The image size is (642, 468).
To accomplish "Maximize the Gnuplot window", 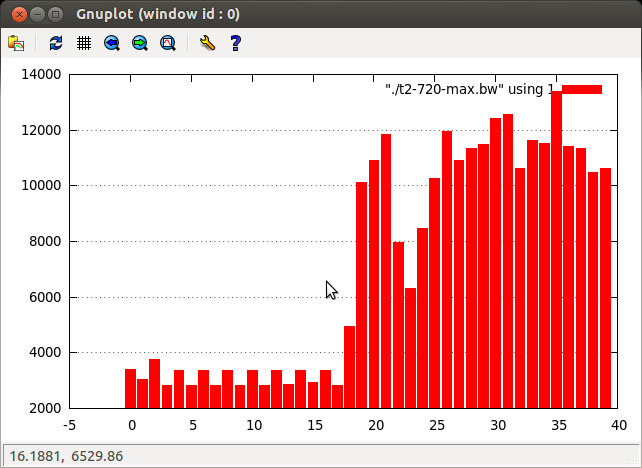I will pos(55,15).
